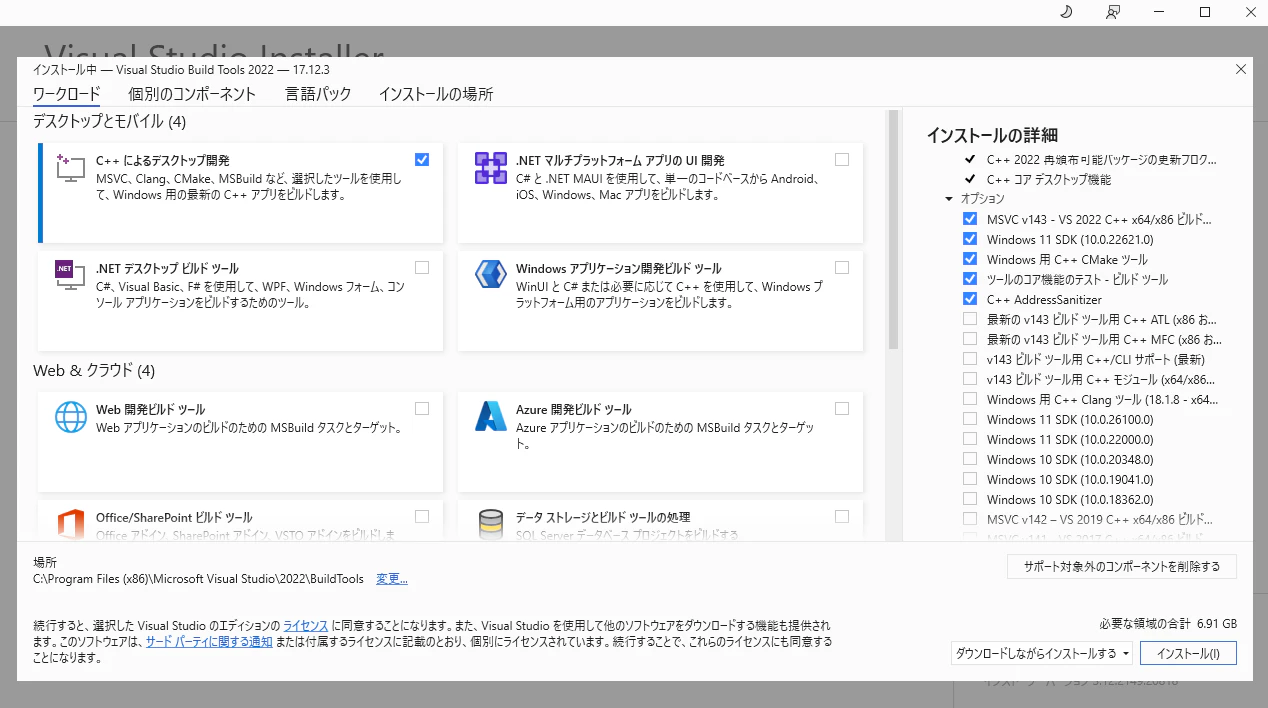
Task: Check Windows 11 SDK (10.0.26100.0)
Action: pos(970,419)
